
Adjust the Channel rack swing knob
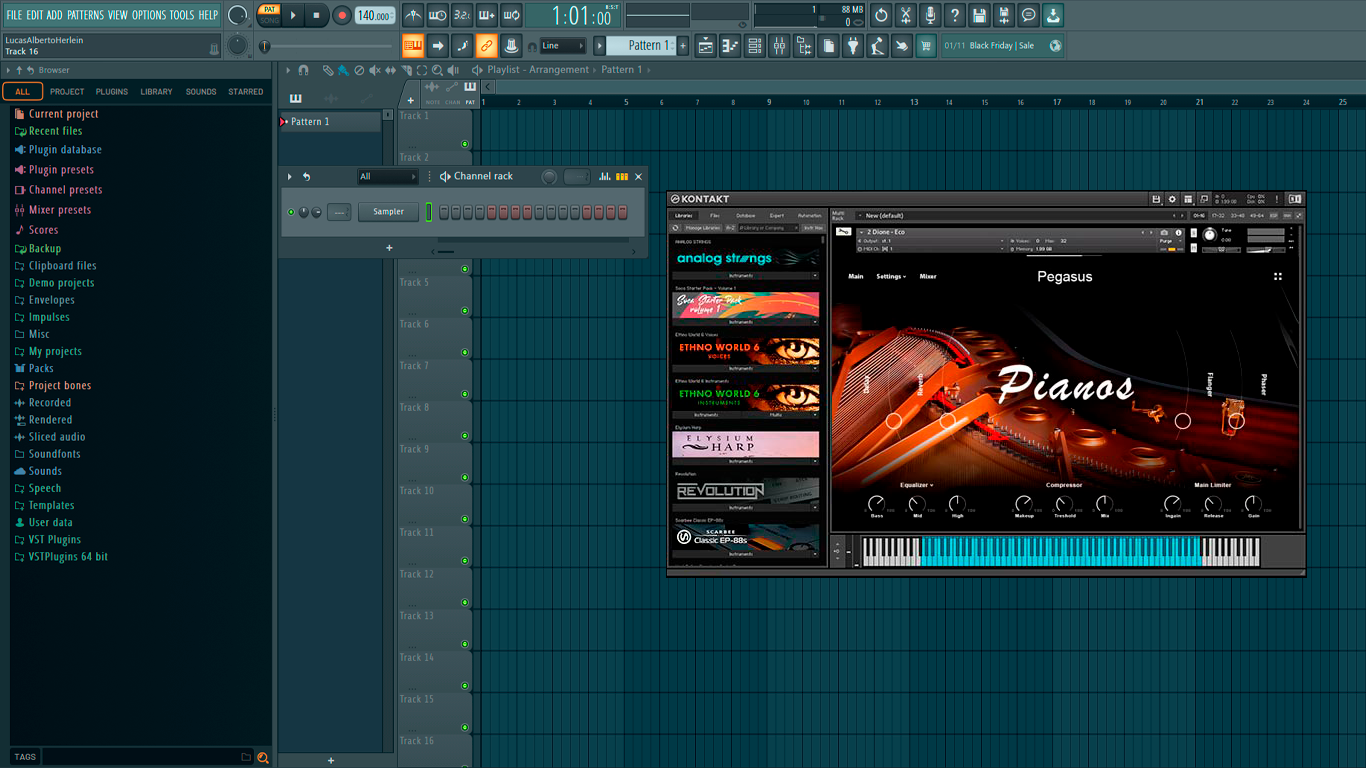pyautogui.click(x=549, y=177)
